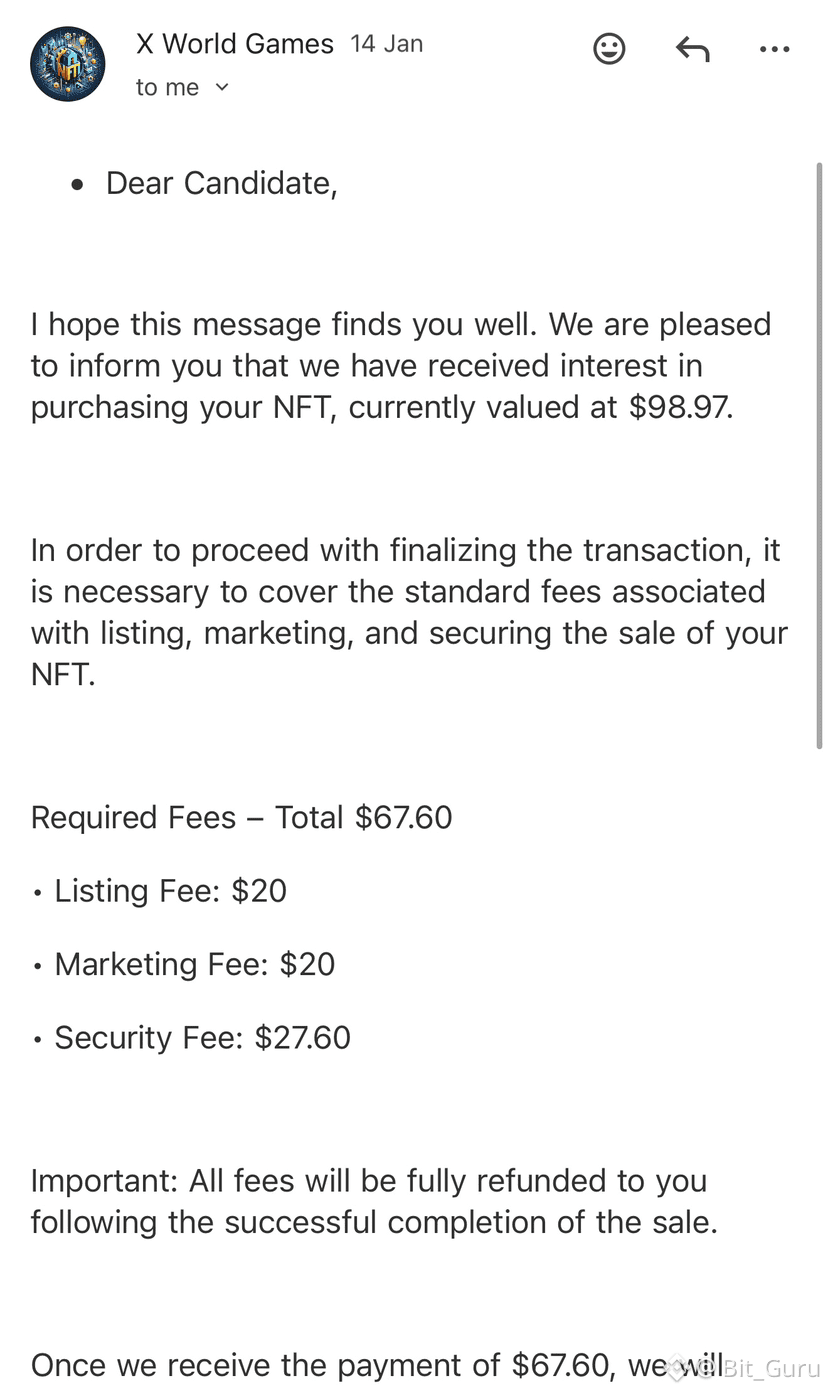The height and width of the screenshot is (1393, 828).
Task: Tap the 'Dear Candidate,' greeting line
Action: click(x=222, y=183)
